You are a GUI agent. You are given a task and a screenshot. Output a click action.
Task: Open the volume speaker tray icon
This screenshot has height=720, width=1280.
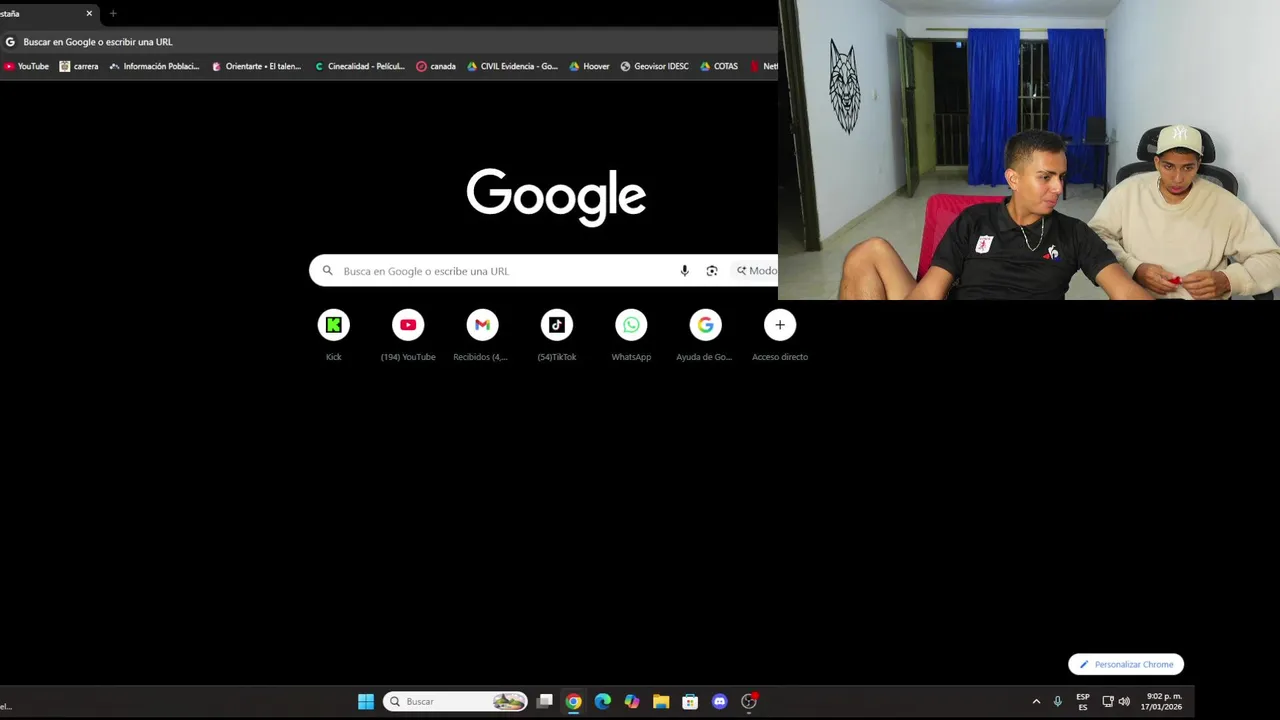click(x=1124, y=701)
